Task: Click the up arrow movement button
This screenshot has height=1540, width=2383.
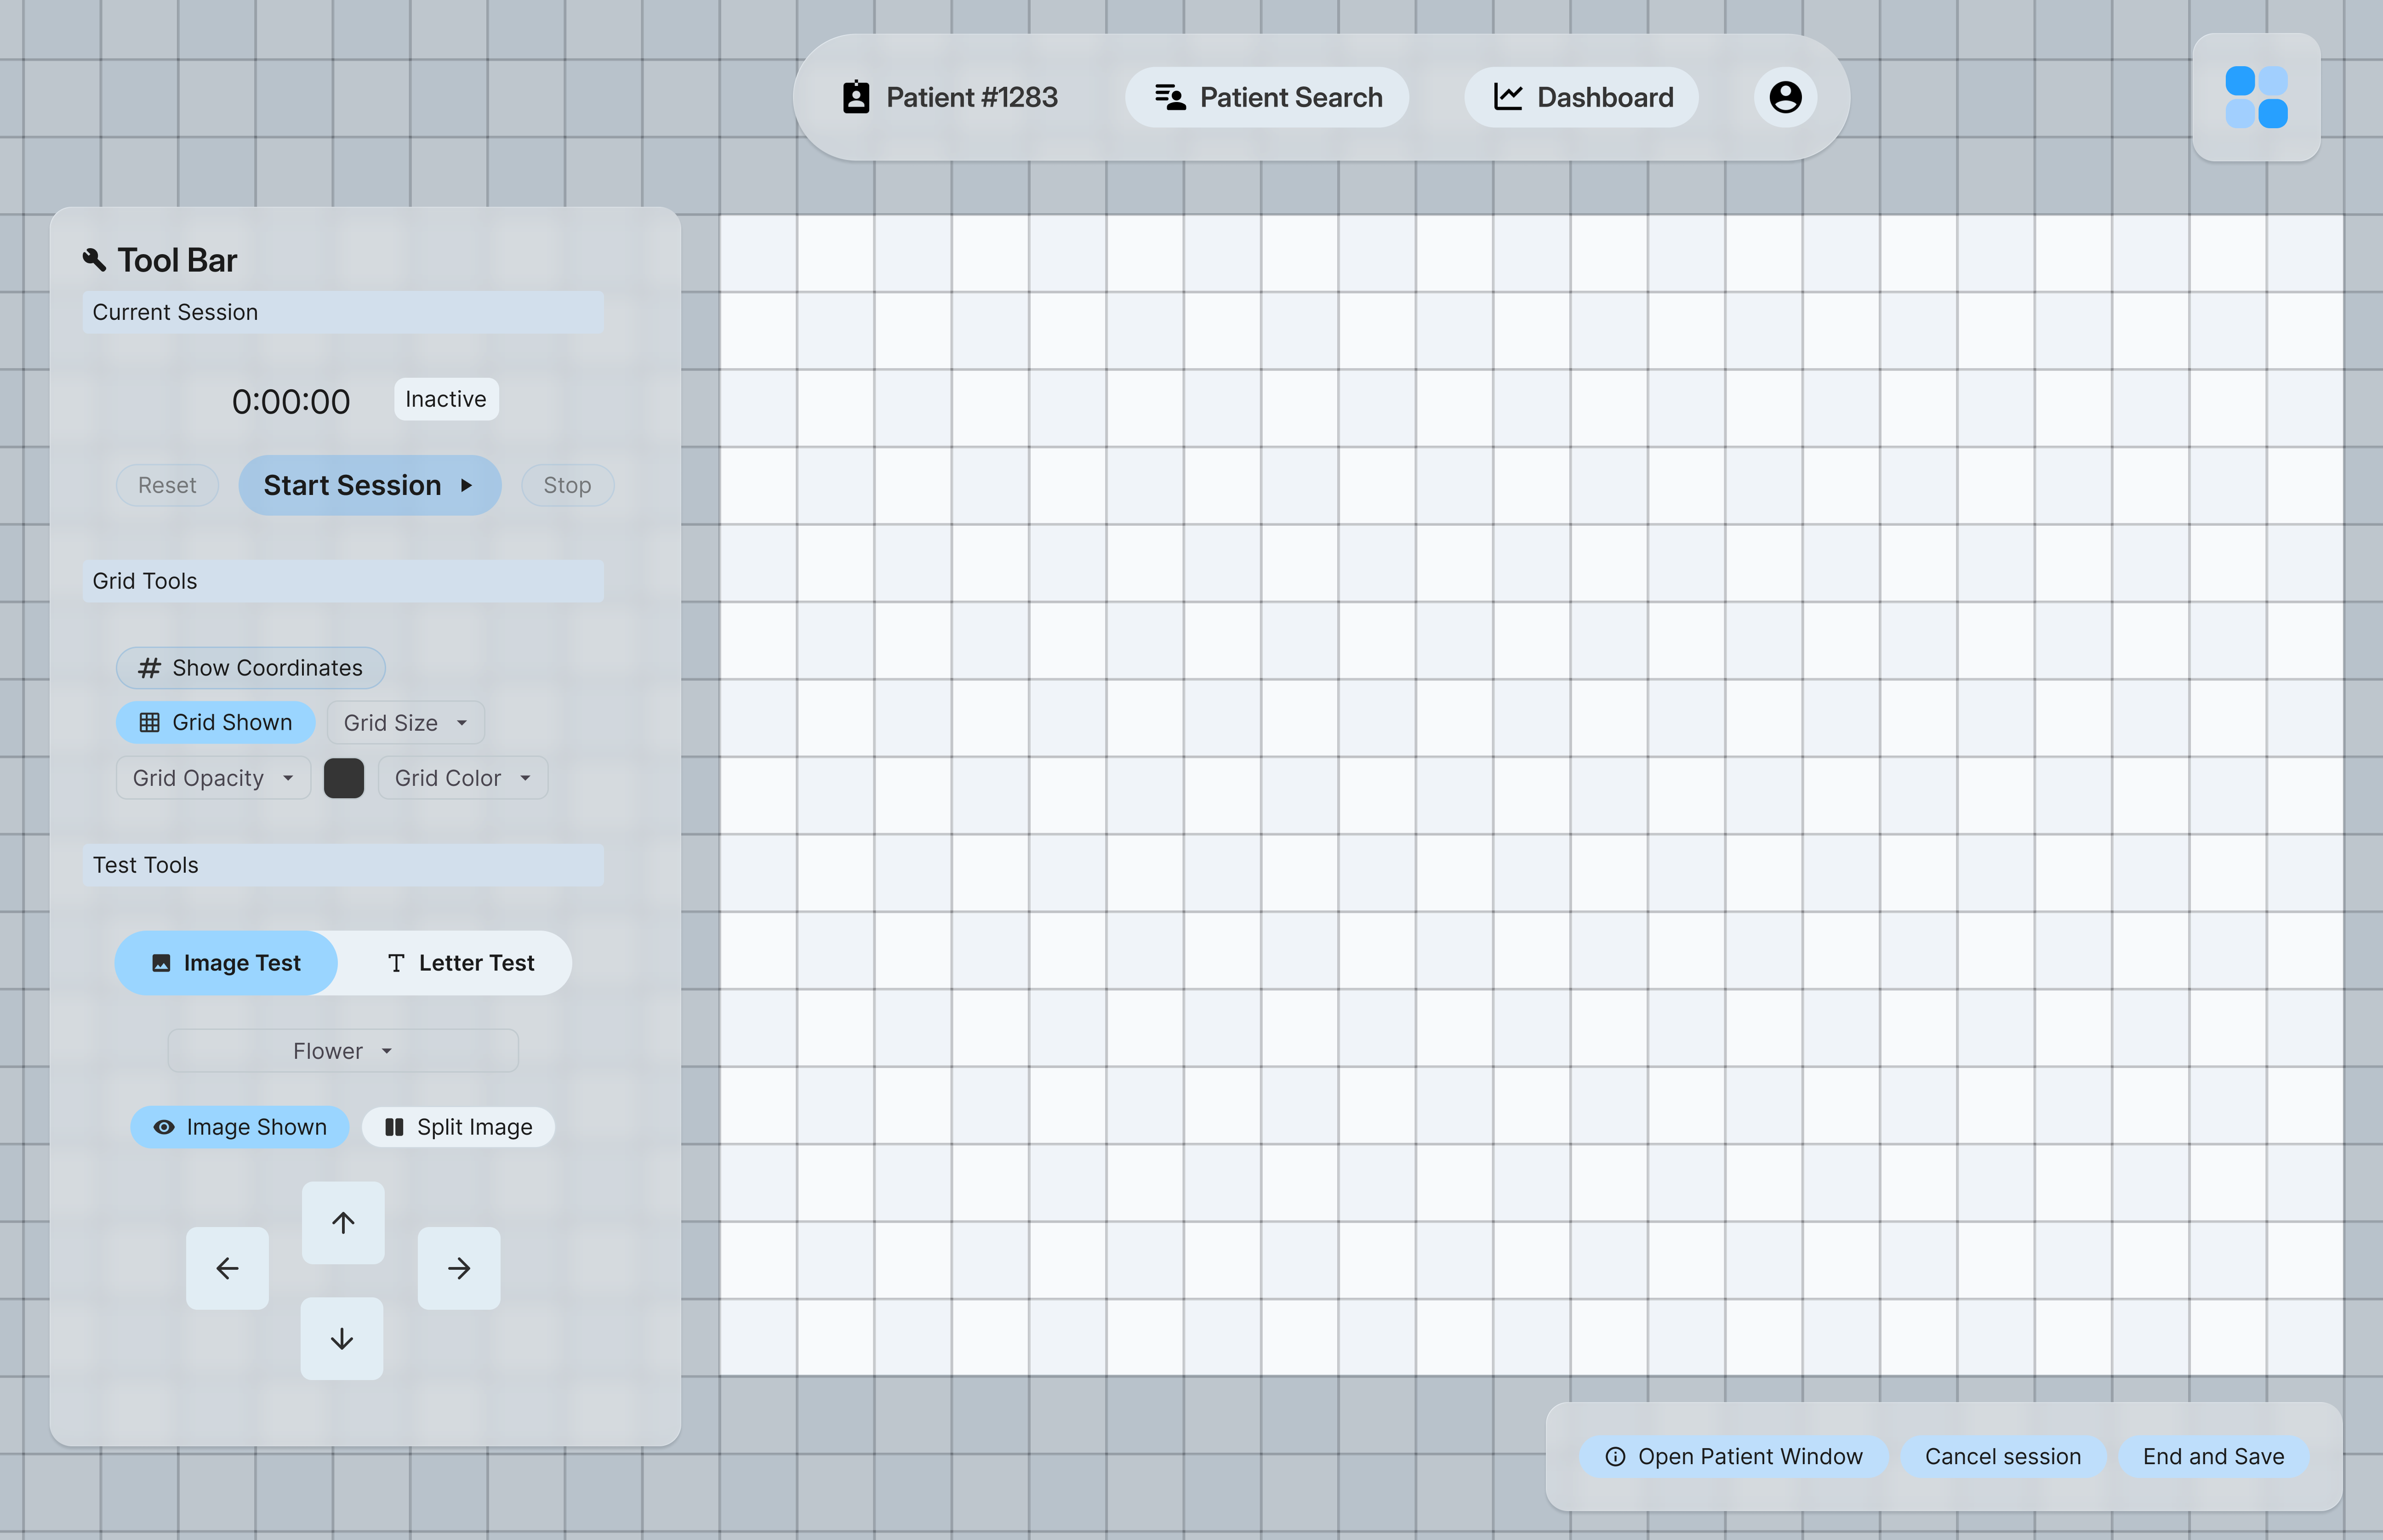Action: click(x=343, y=1222)
